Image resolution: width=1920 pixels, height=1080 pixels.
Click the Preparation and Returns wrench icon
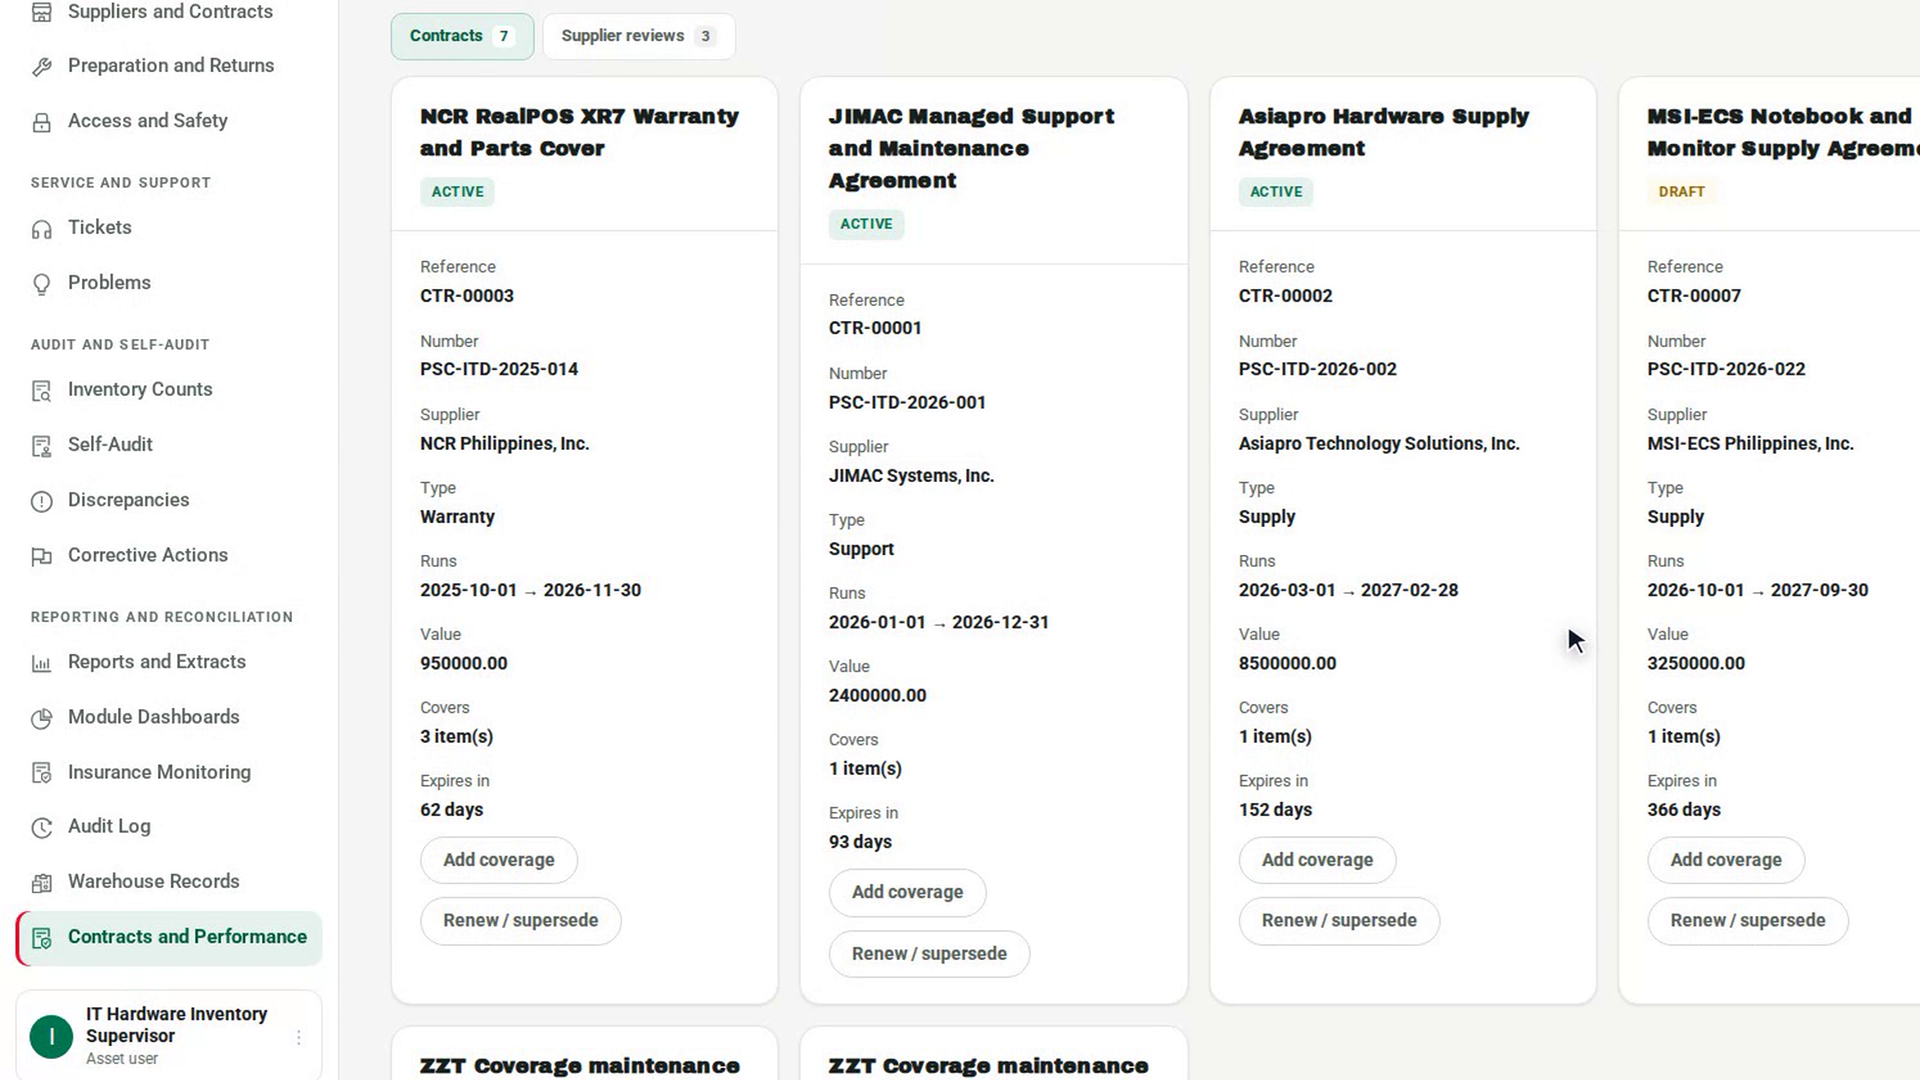41,67
